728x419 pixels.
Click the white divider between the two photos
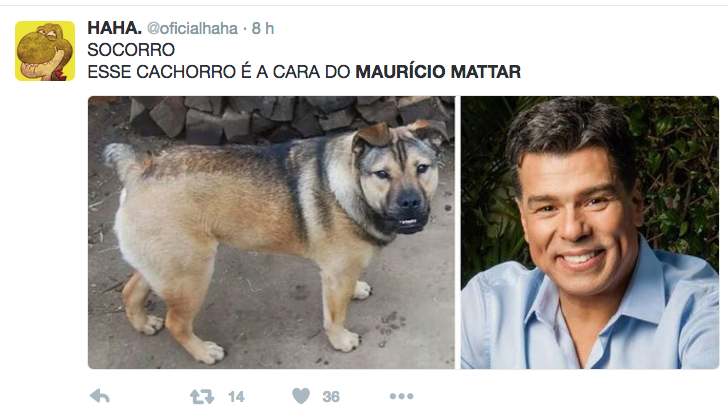click(x=458, y=232)
